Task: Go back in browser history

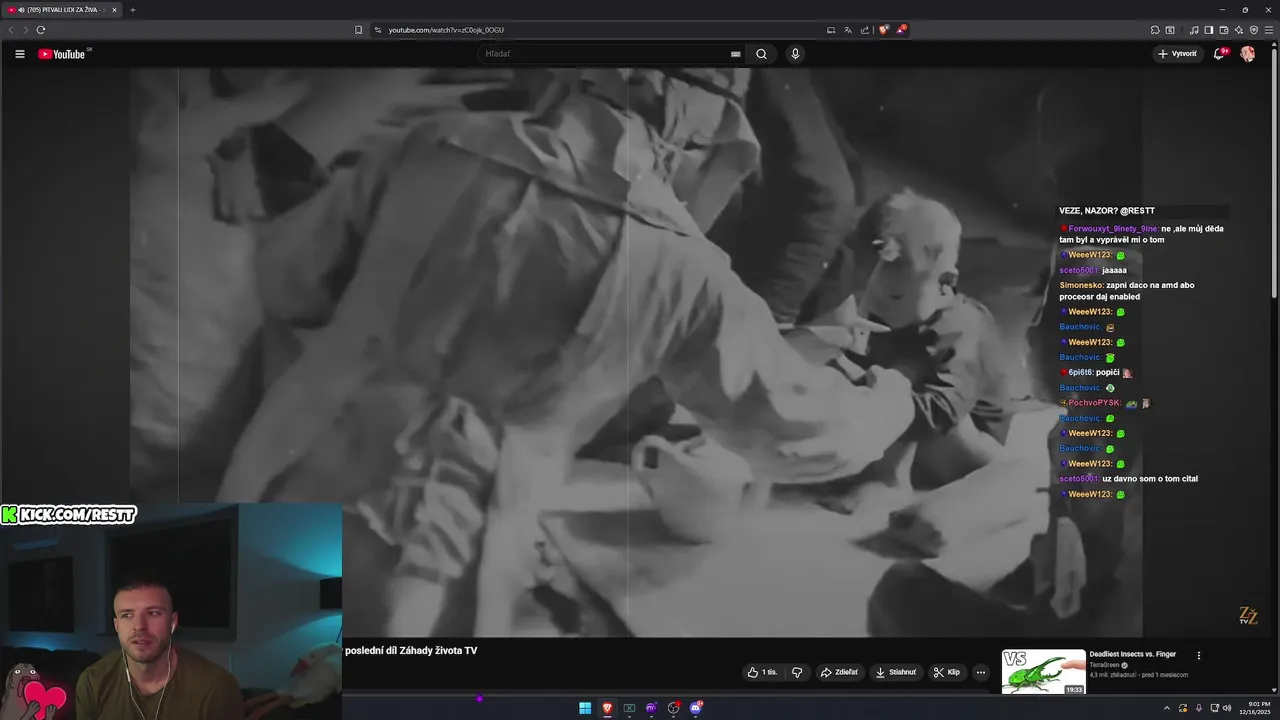Action: coord(11,30)
